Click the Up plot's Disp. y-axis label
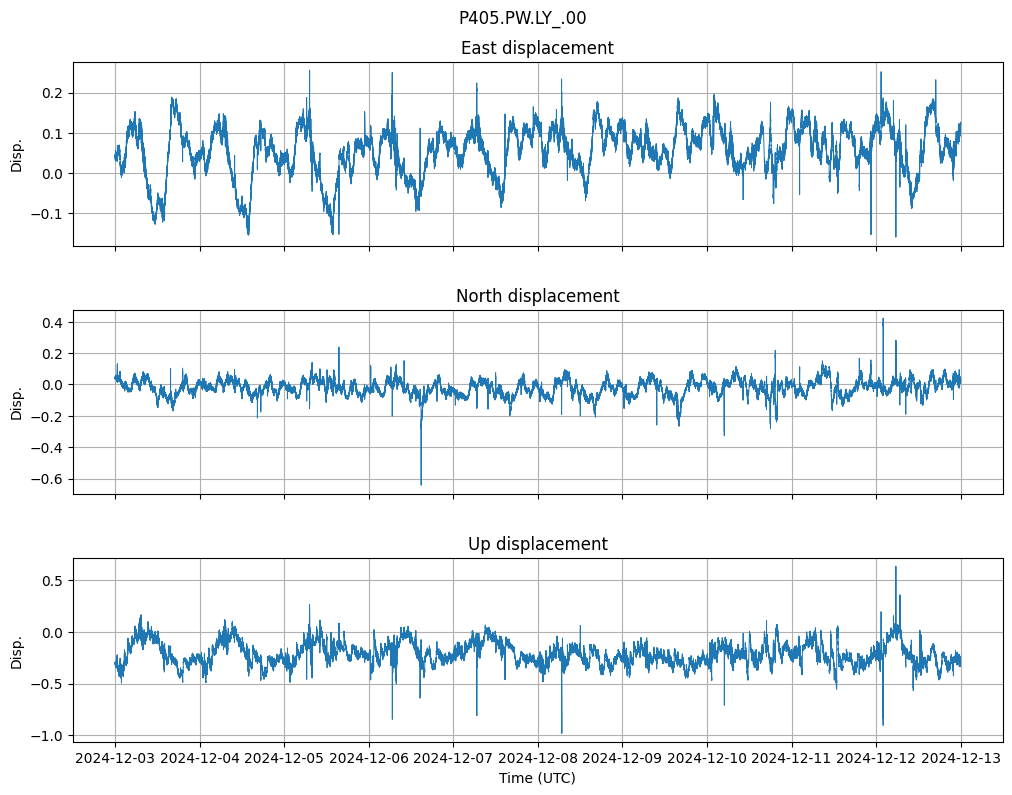Image resolution: width=1012 pixels, height=795 pixels. 17,650
